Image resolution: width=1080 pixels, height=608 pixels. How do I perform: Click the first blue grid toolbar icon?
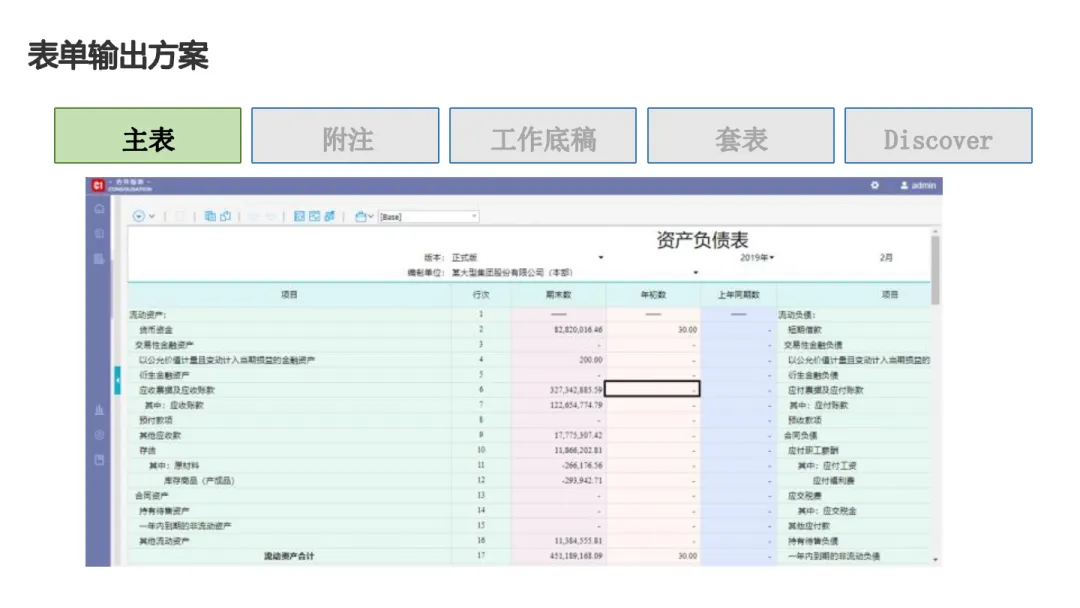(299, 216)
